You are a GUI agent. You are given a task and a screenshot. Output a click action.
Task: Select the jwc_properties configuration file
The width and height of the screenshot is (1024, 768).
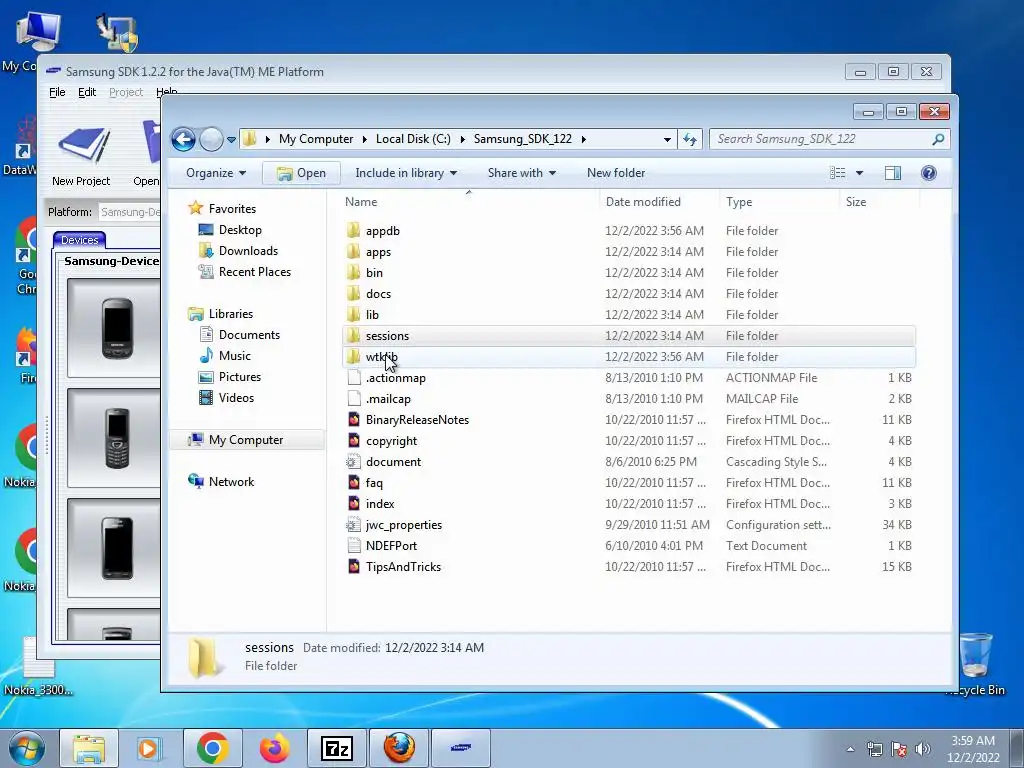click(628, 525)
